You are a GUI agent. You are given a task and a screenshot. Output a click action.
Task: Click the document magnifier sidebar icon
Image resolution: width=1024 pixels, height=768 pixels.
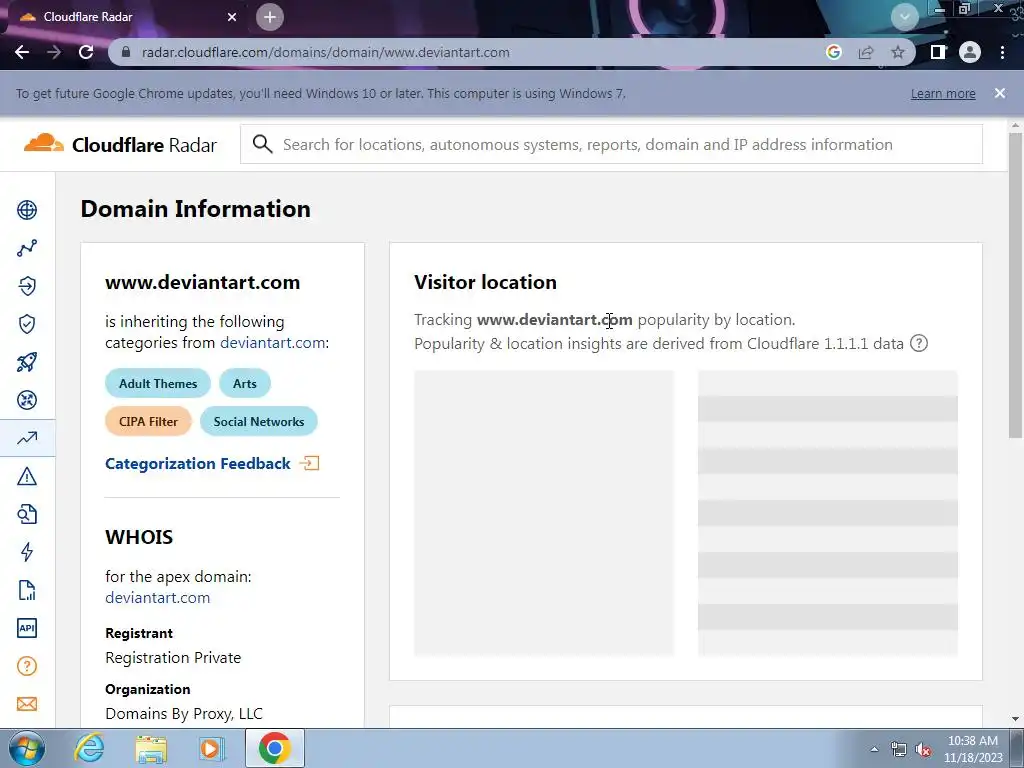(27, 514)
